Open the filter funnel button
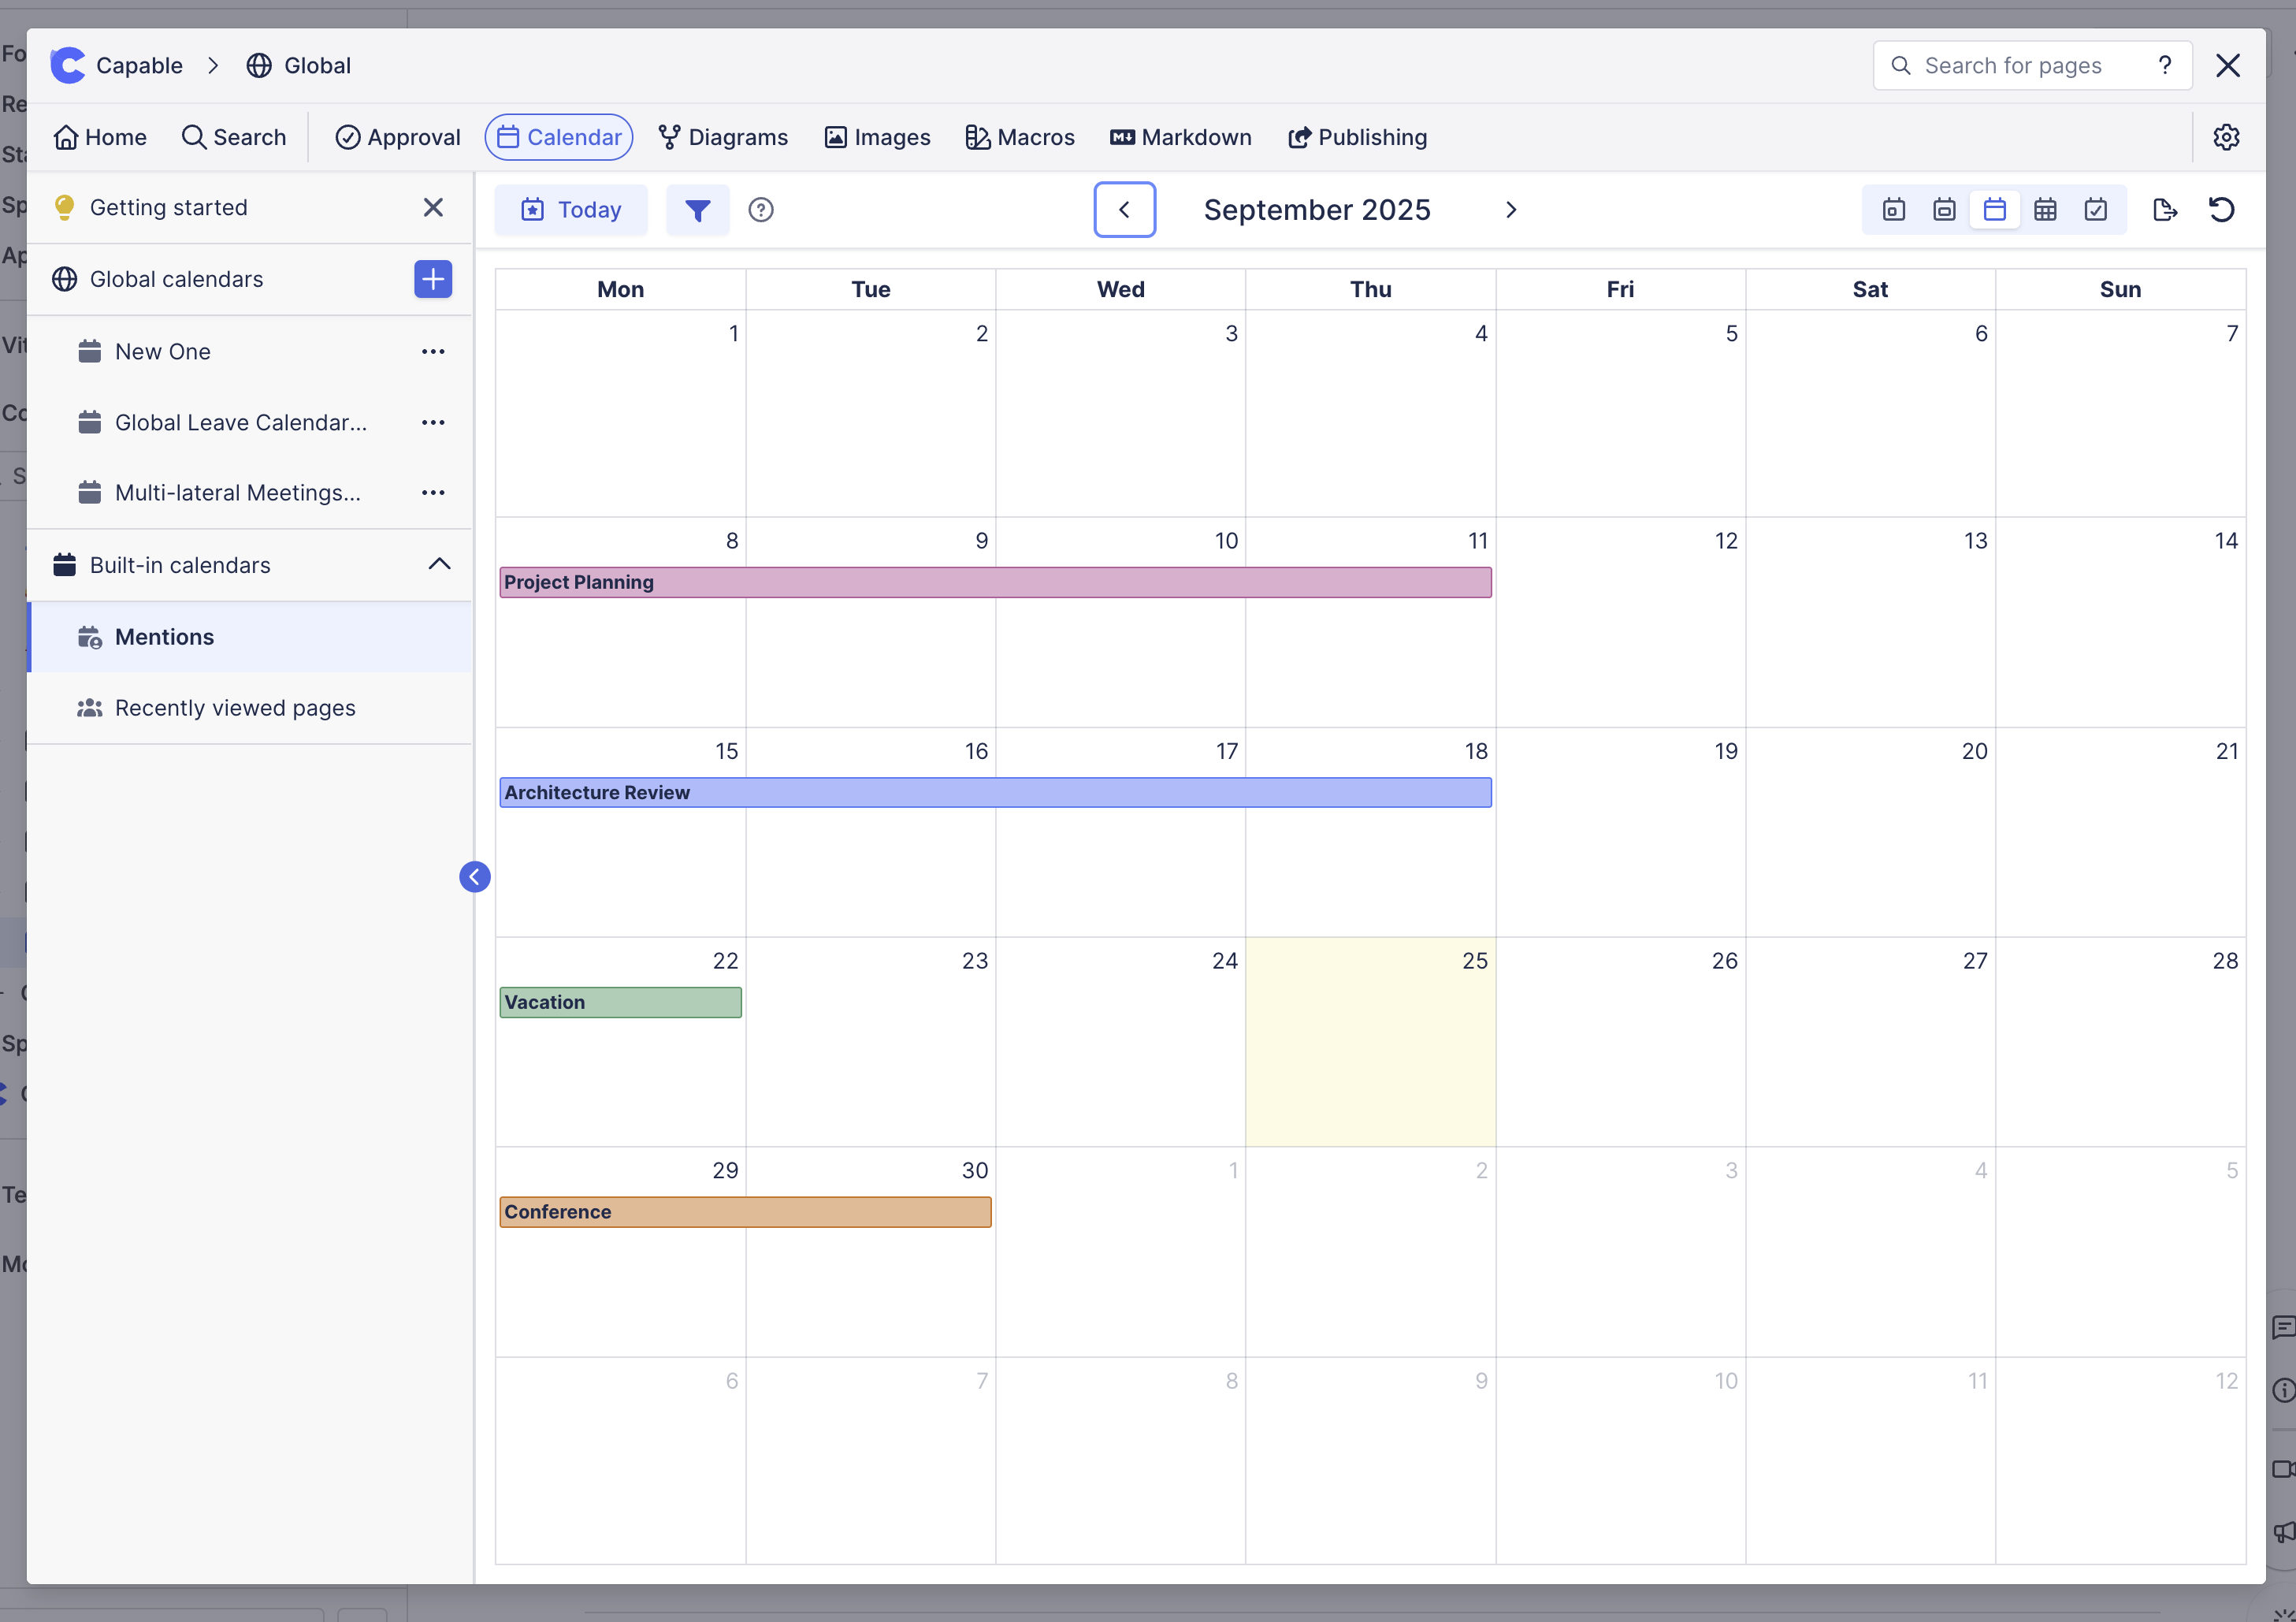This screenshot has width=2296, height=1622. [697, 209]
